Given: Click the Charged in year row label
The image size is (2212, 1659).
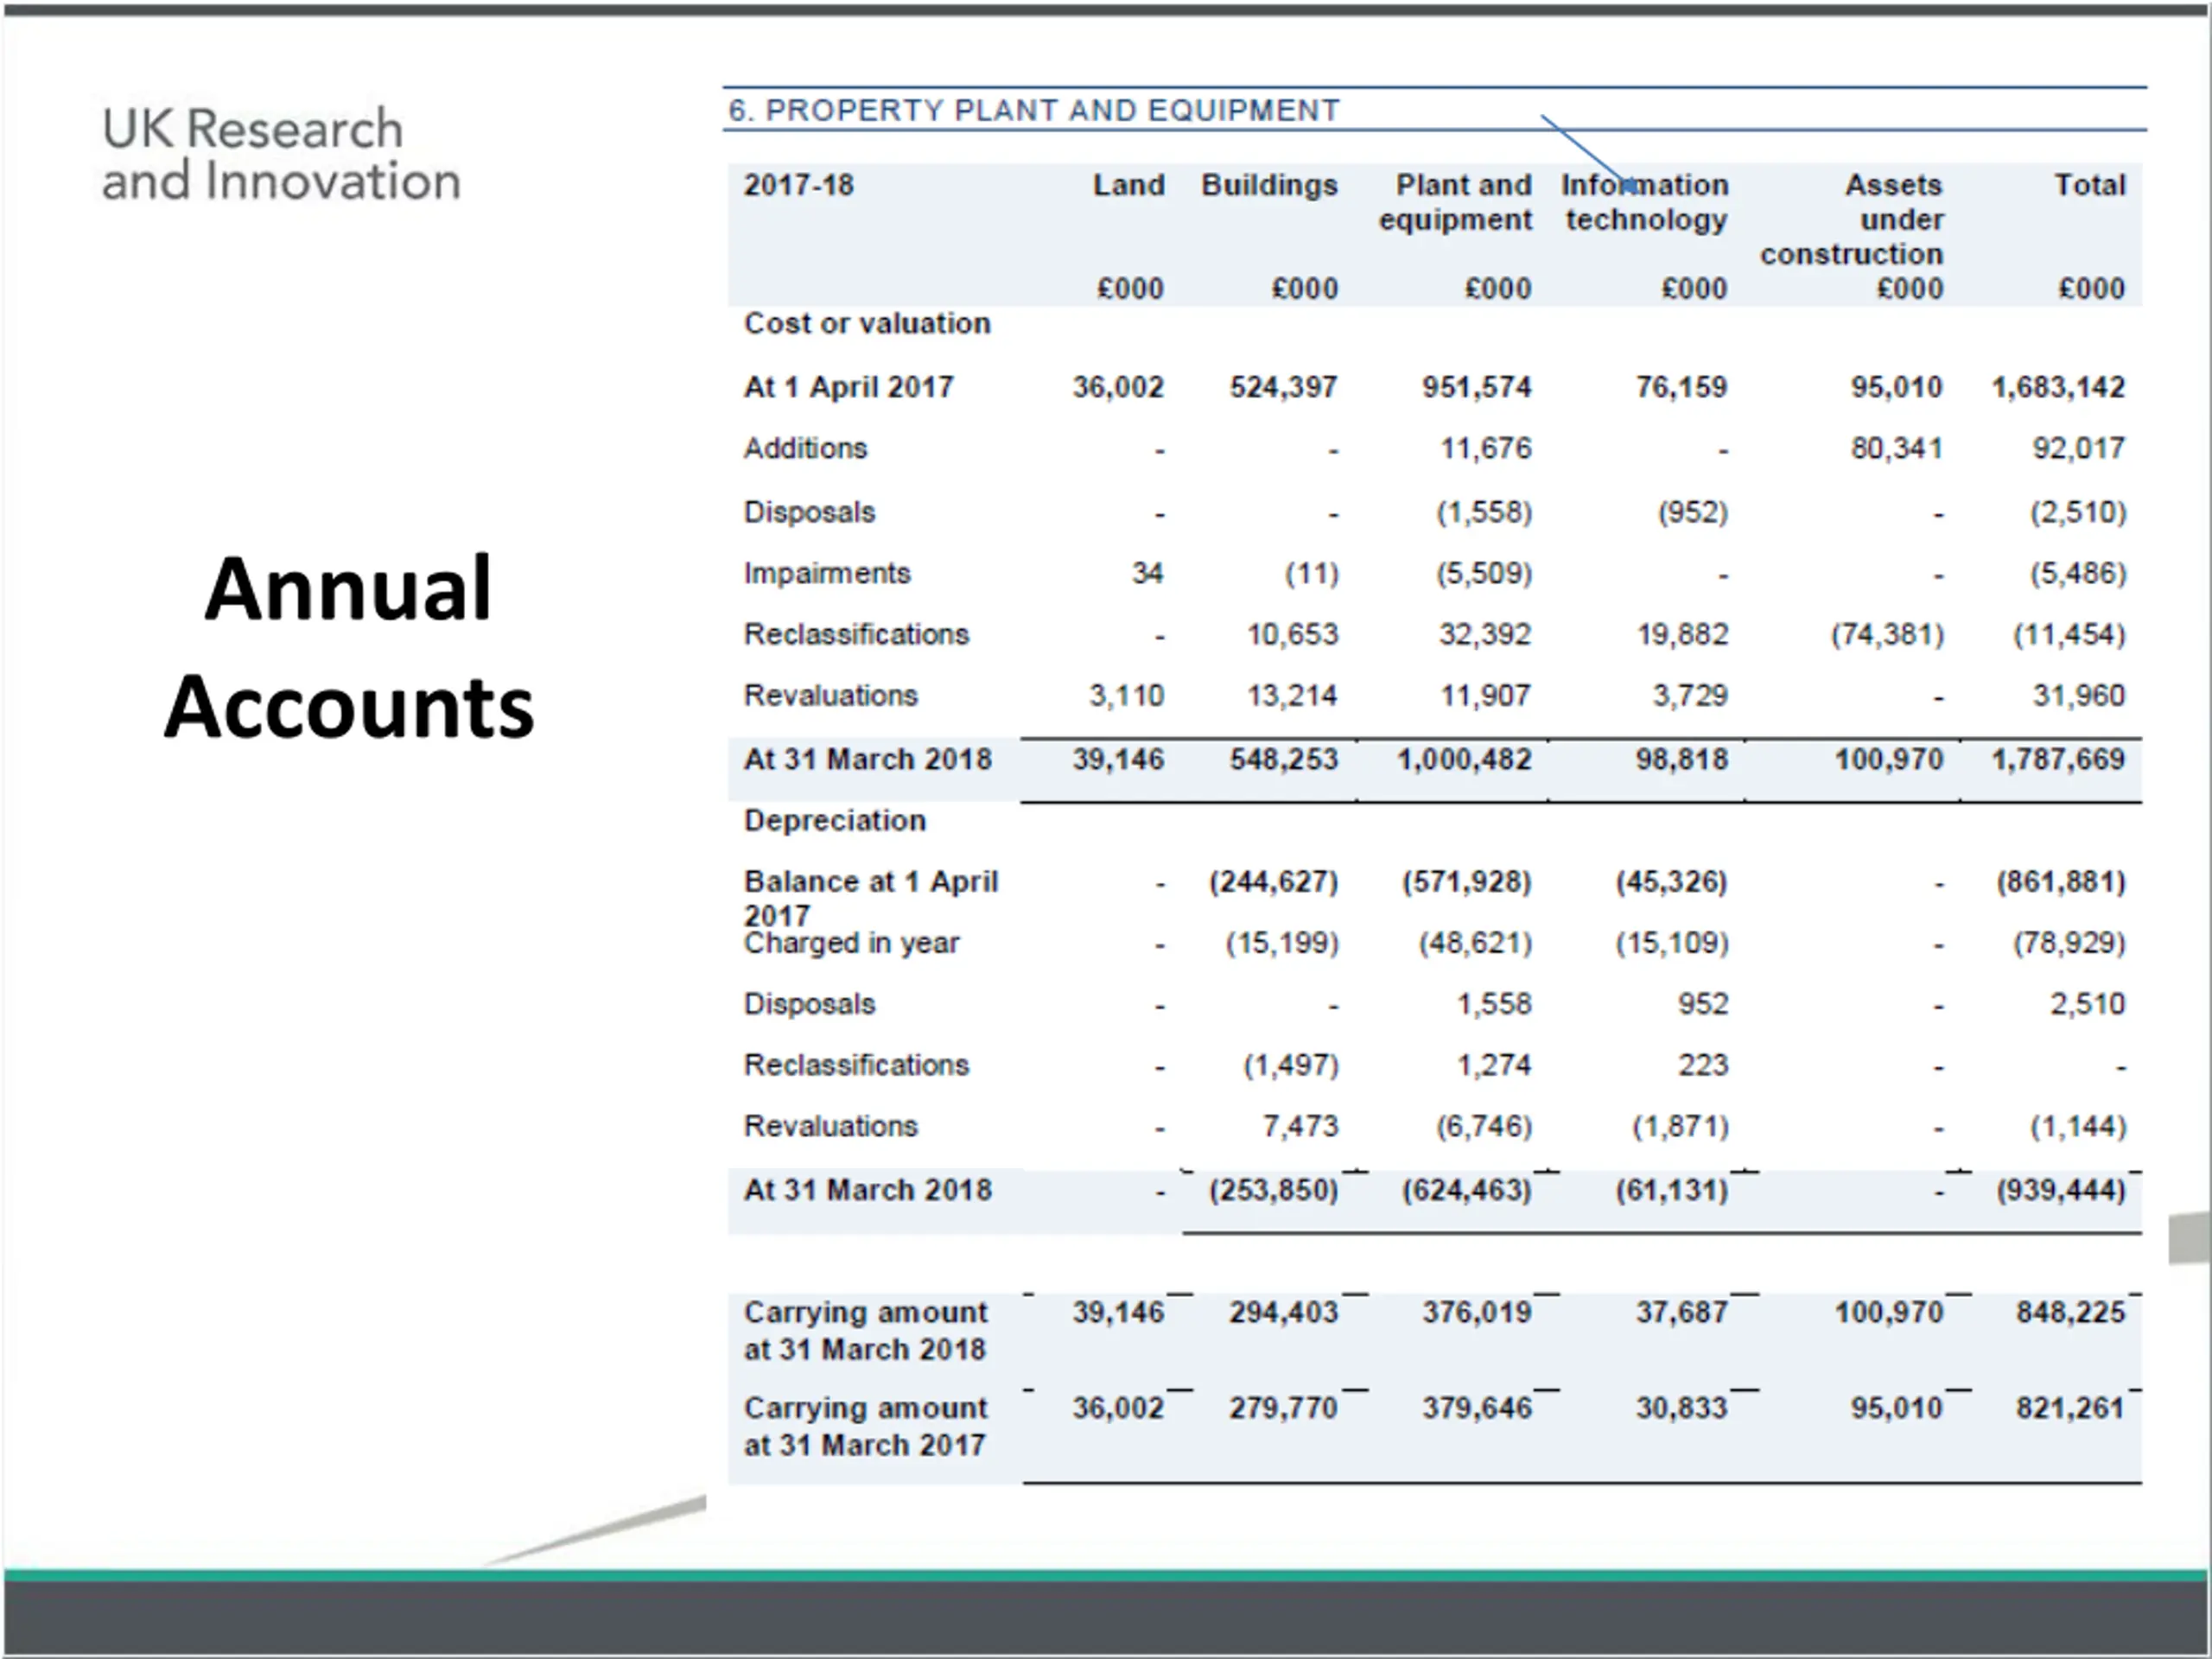Looking at the screenshot, I should (851, 943).
